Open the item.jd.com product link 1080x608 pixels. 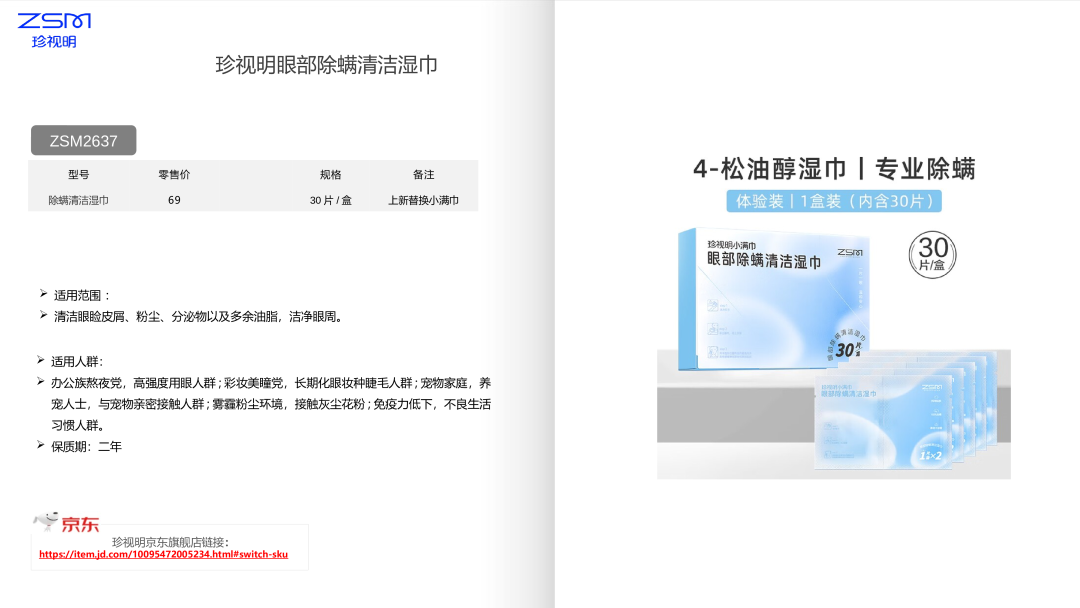pos(163,554)
